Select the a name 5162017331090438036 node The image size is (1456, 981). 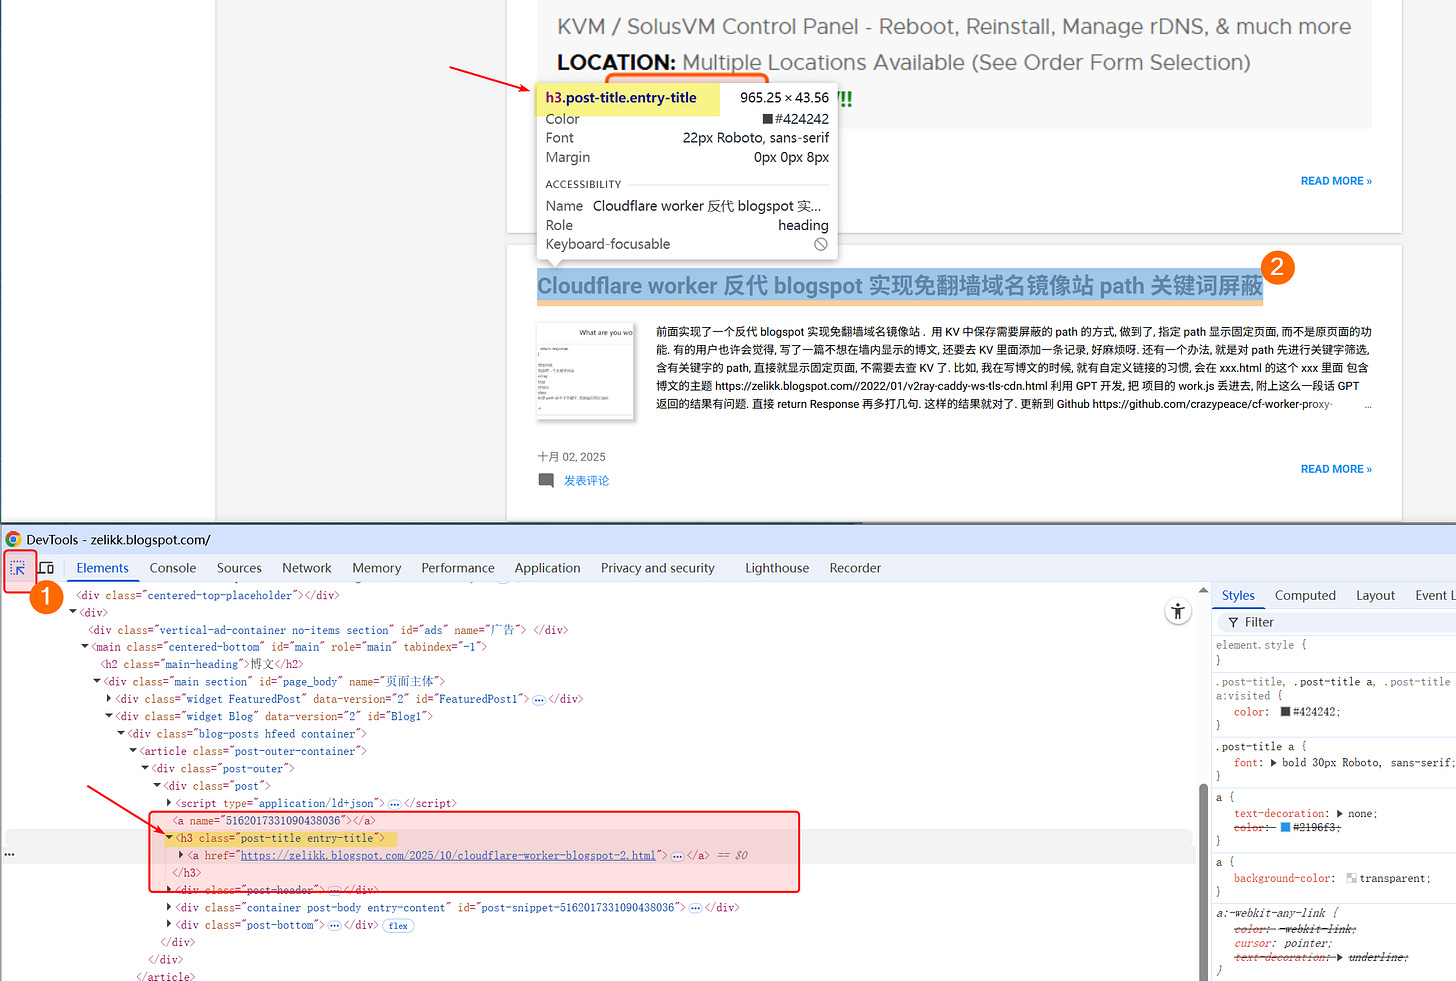pyautogui.click(x=274, y=821)
